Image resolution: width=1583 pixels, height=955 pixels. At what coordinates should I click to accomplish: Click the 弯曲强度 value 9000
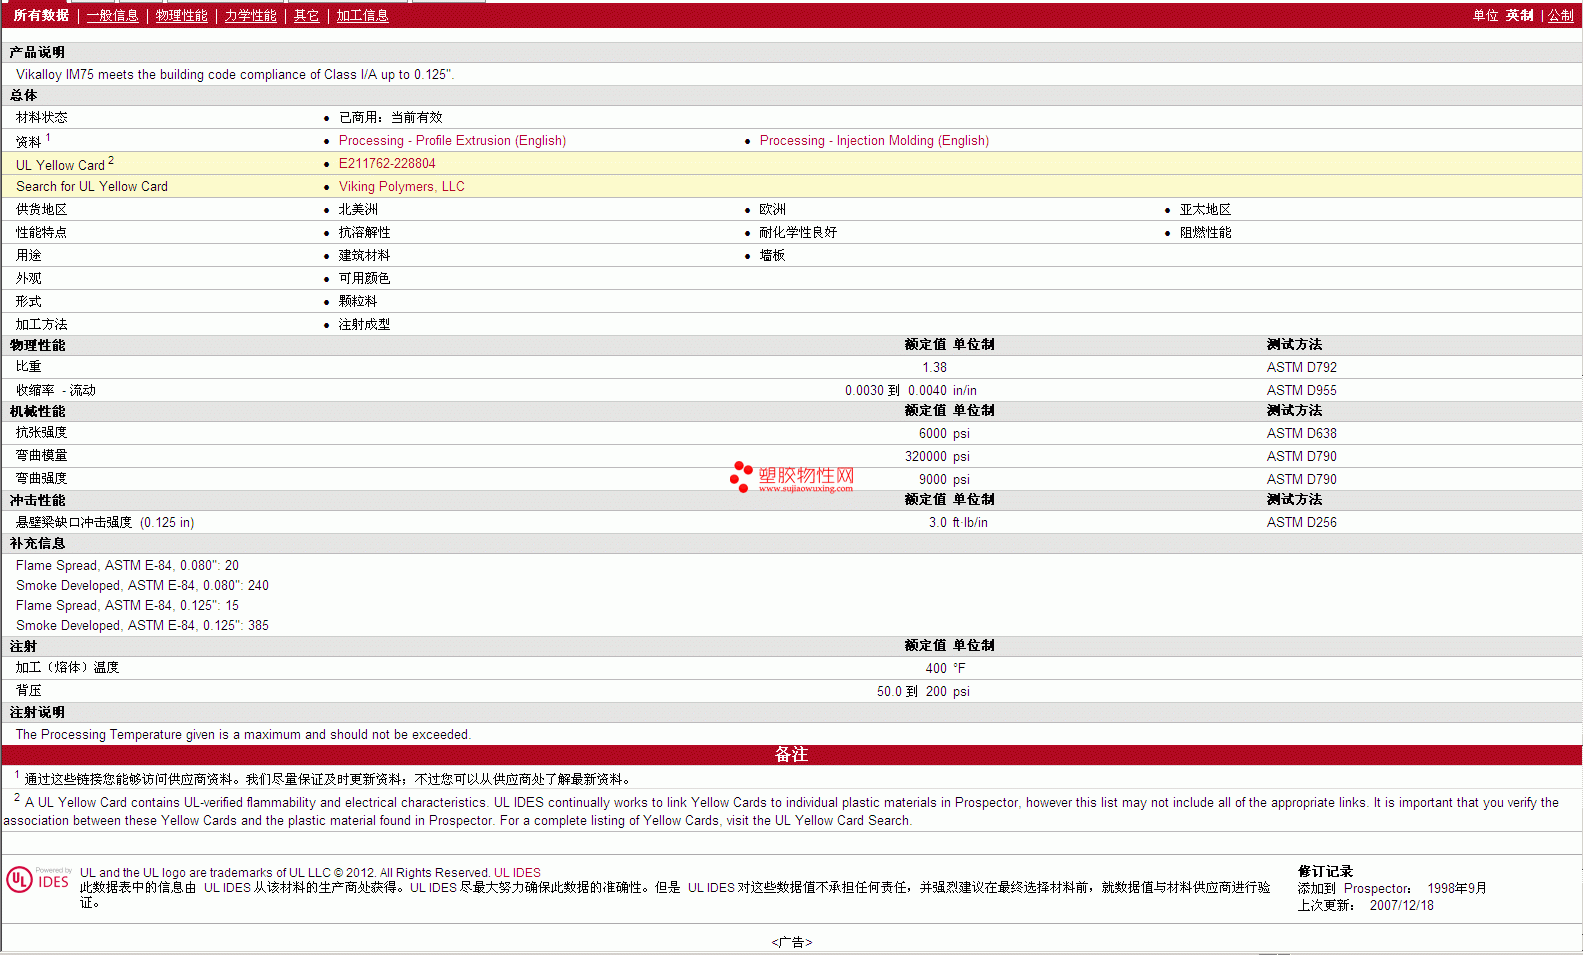click(x=933, y=480)
